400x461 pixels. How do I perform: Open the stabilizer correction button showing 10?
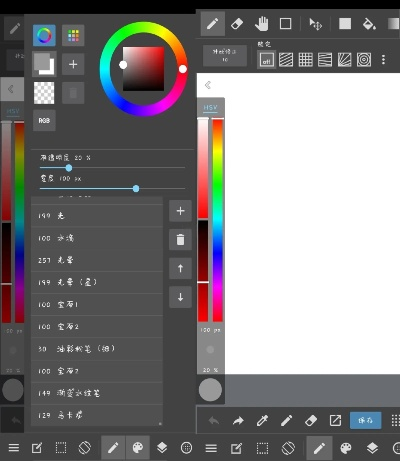point(225,55)
